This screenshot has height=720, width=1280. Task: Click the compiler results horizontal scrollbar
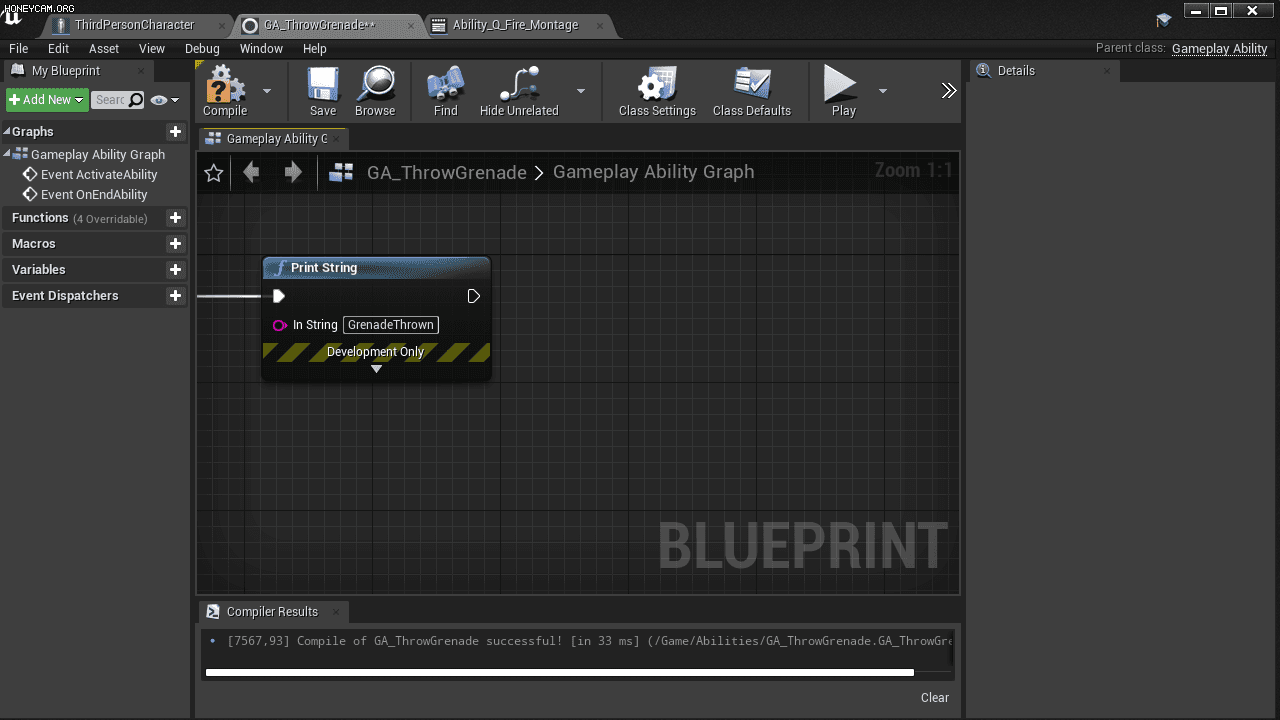(559, 673)
